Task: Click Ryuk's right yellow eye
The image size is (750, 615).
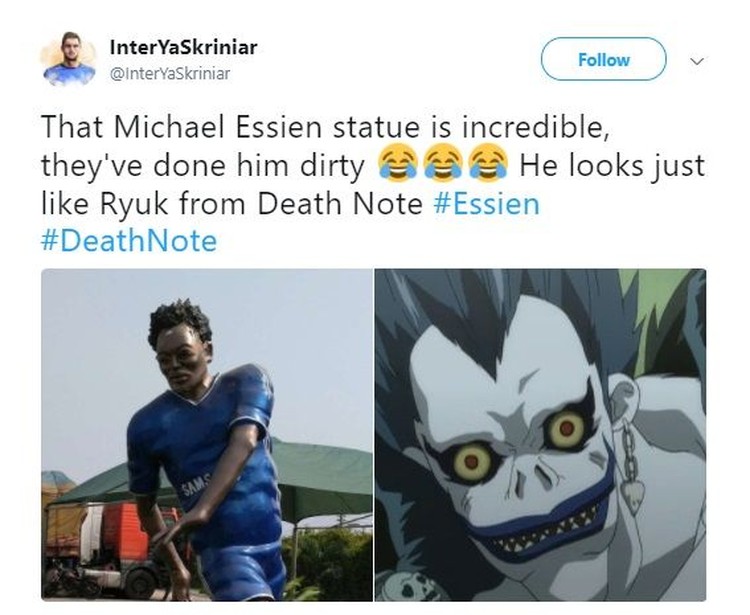Action: pyautogui.click(x=567, y=429)
